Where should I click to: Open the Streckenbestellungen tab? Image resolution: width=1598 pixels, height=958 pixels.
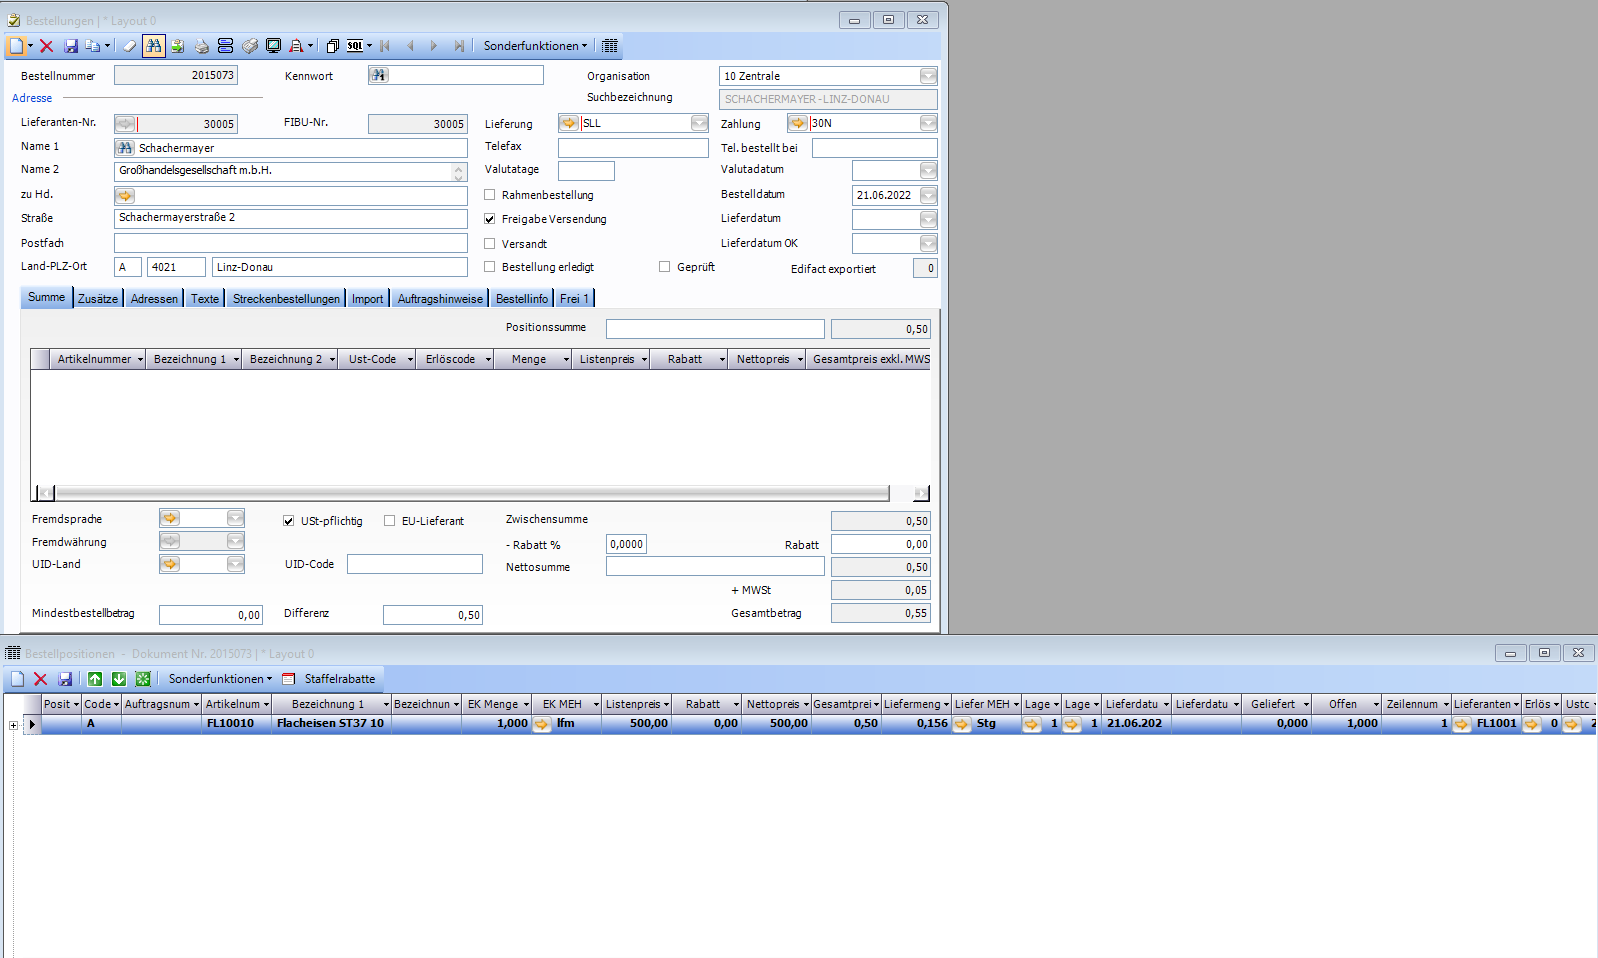coord(286,299)
